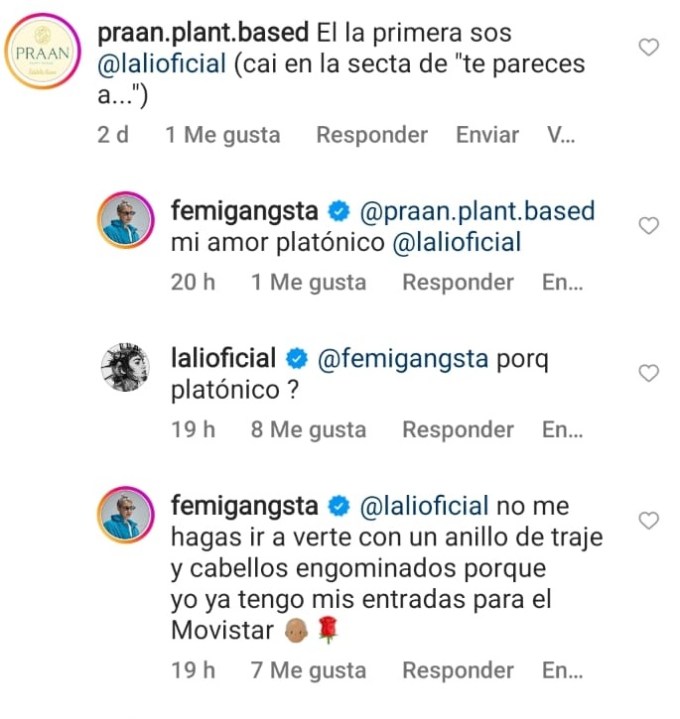
Task: Expand truncated 'En...' option on lalioficial's comment
Action: [x=562, y=430]
